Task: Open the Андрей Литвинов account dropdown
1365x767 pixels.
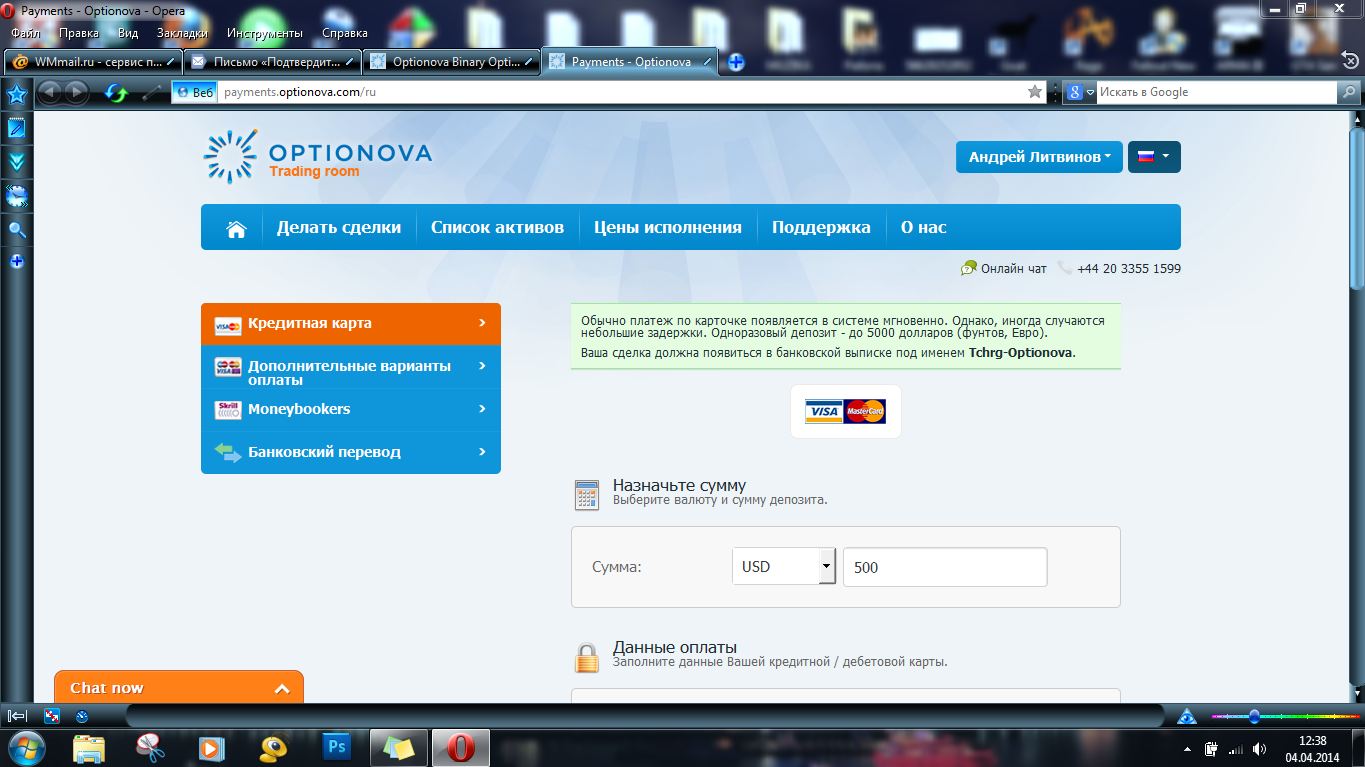Action: (1039, 157)
